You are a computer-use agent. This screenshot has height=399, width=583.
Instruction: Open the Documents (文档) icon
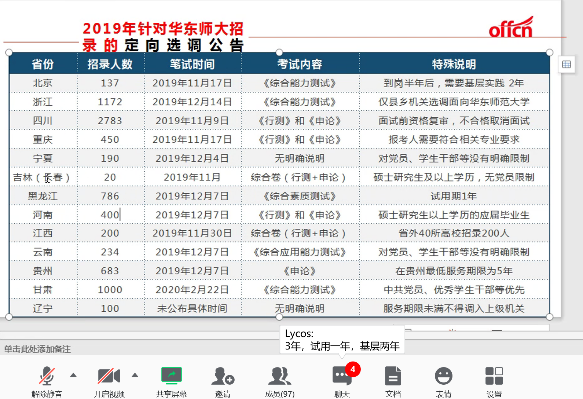(393, 376)
